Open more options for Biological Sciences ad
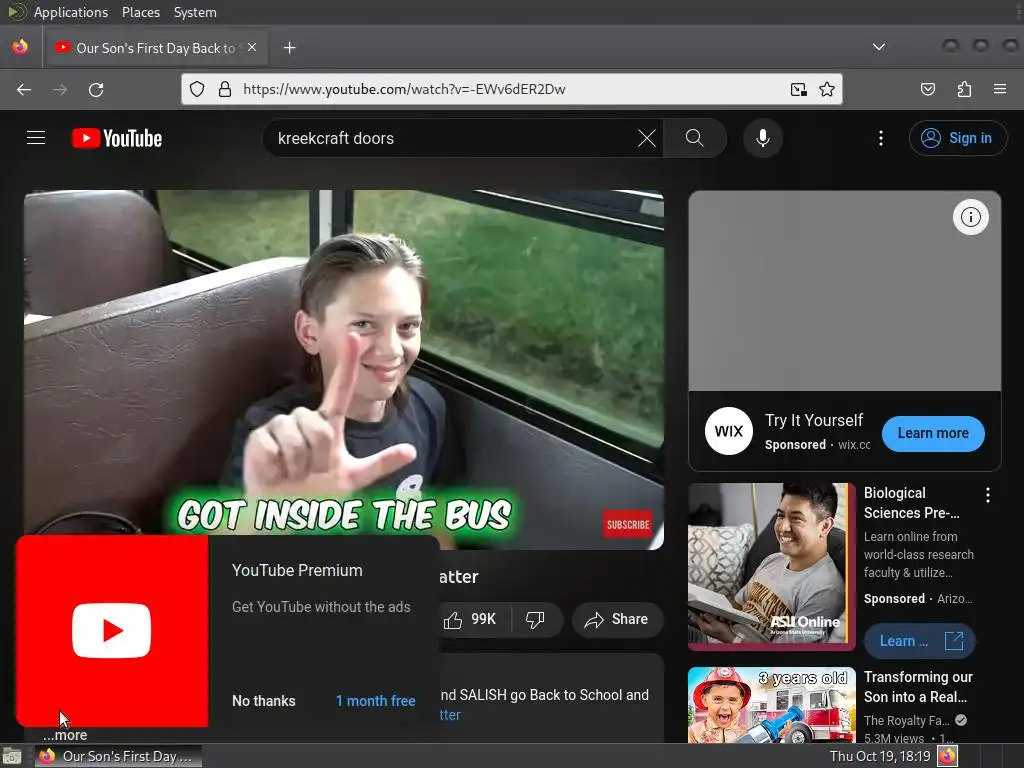The width and height of the screenshot is (1024, 768). (x=987, y=495)
